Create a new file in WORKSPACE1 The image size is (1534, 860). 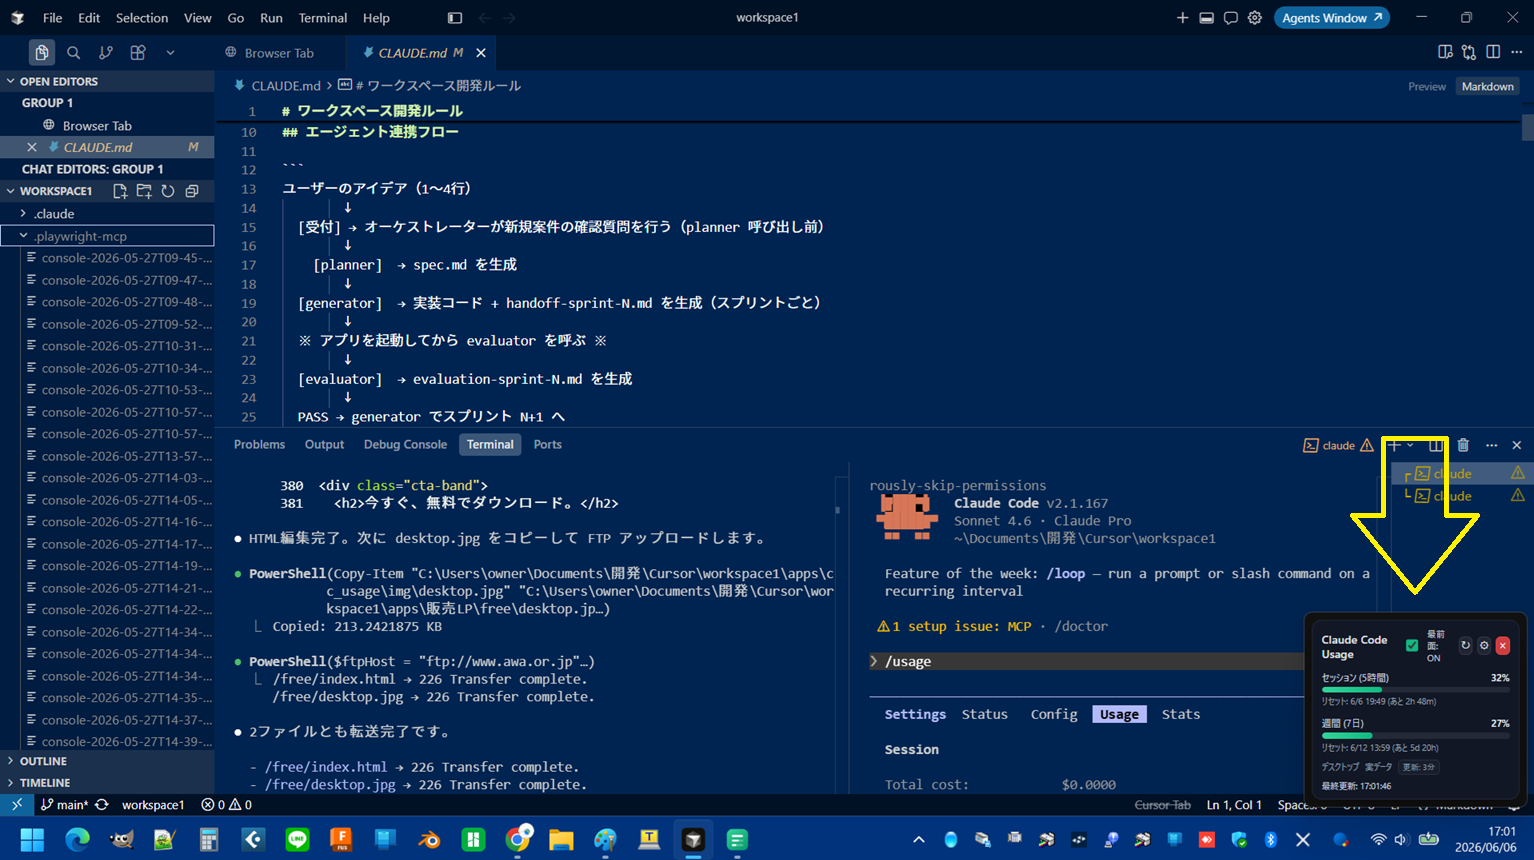[120, 191]
